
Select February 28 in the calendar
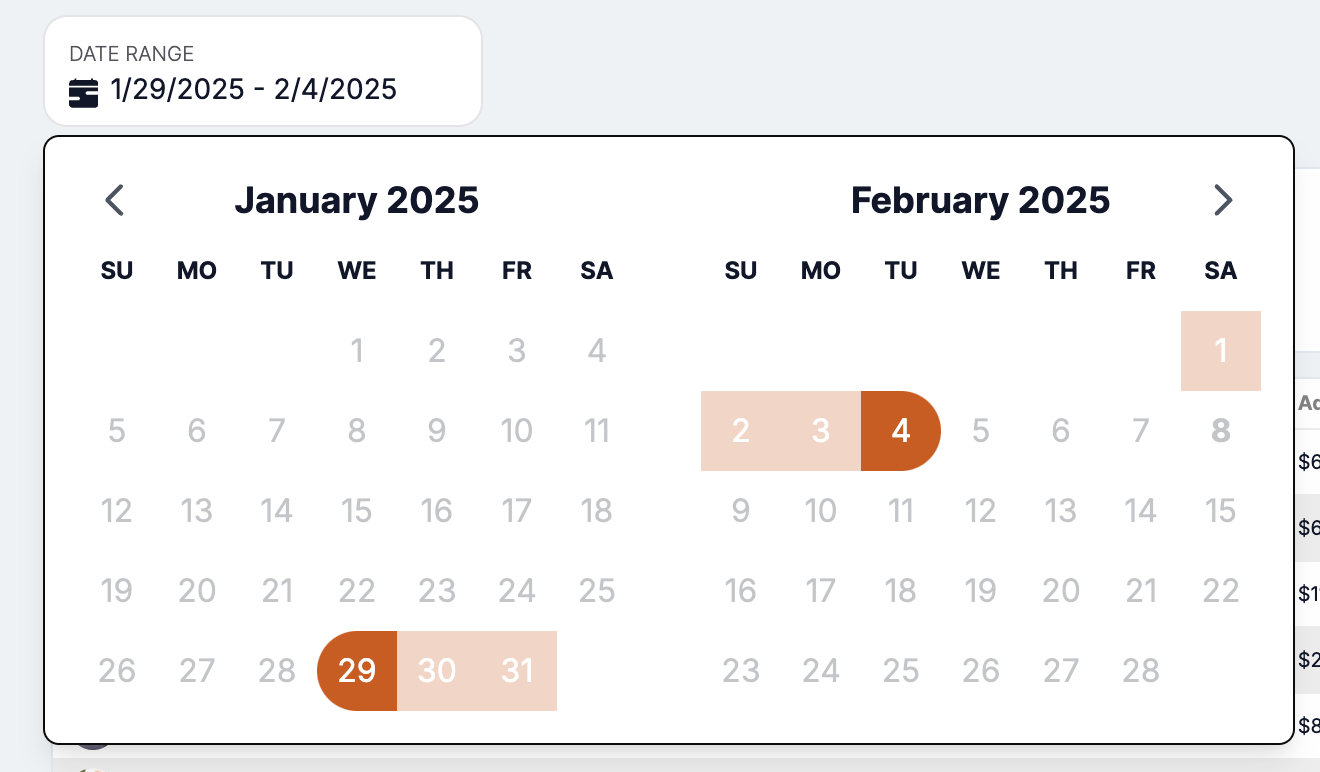(1141, 671)
